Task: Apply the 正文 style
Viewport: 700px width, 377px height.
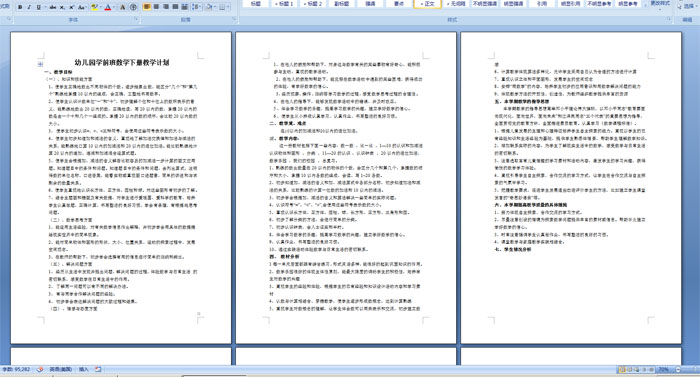Action: point(428,4)
